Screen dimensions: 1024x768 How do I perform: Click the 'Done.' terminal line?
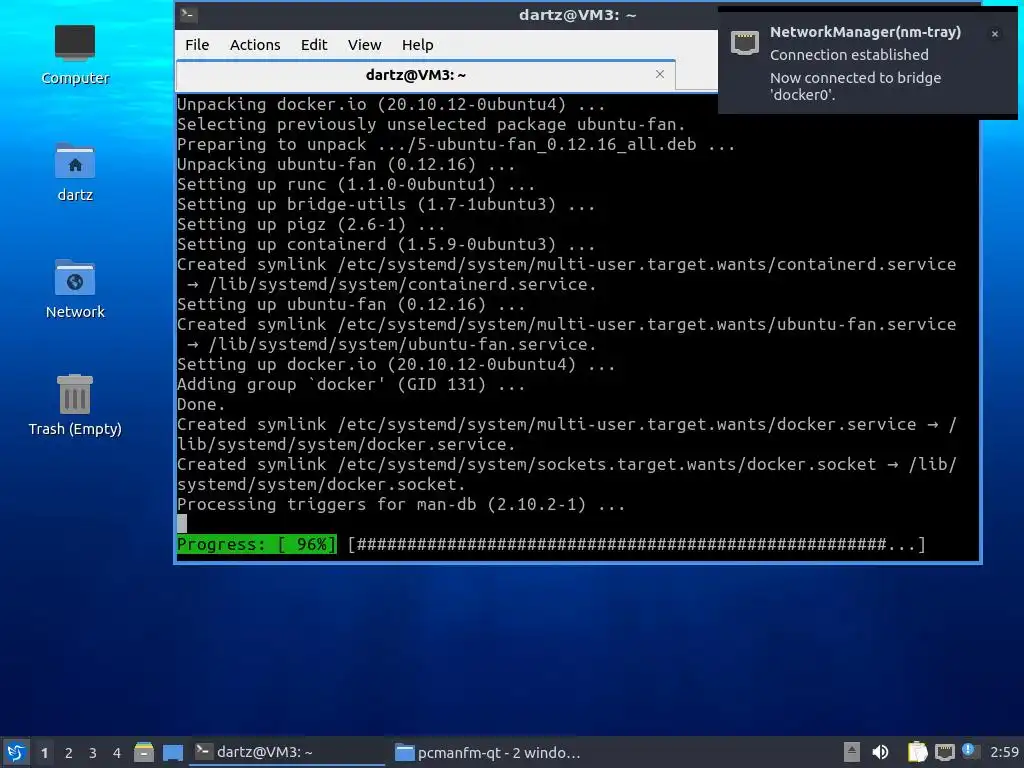point(201,404)
